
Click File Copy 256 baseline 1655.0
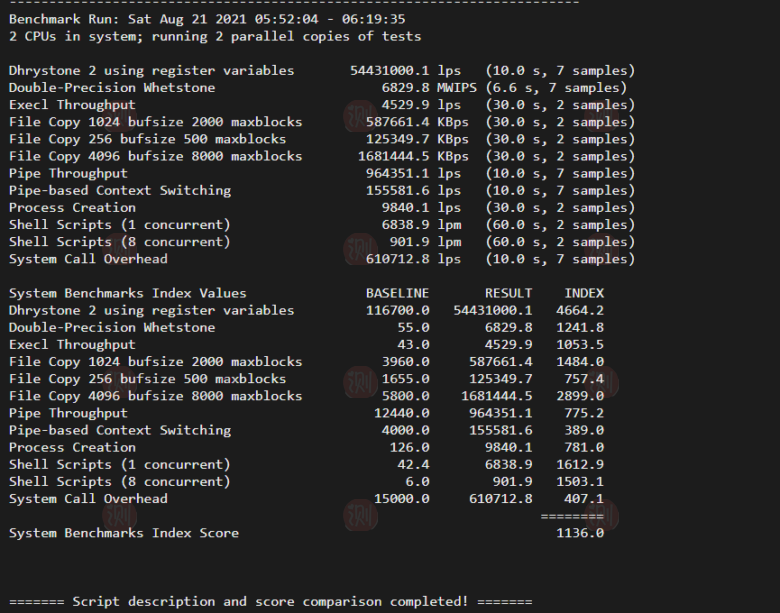pyautogui.click(x=405, y=380)
